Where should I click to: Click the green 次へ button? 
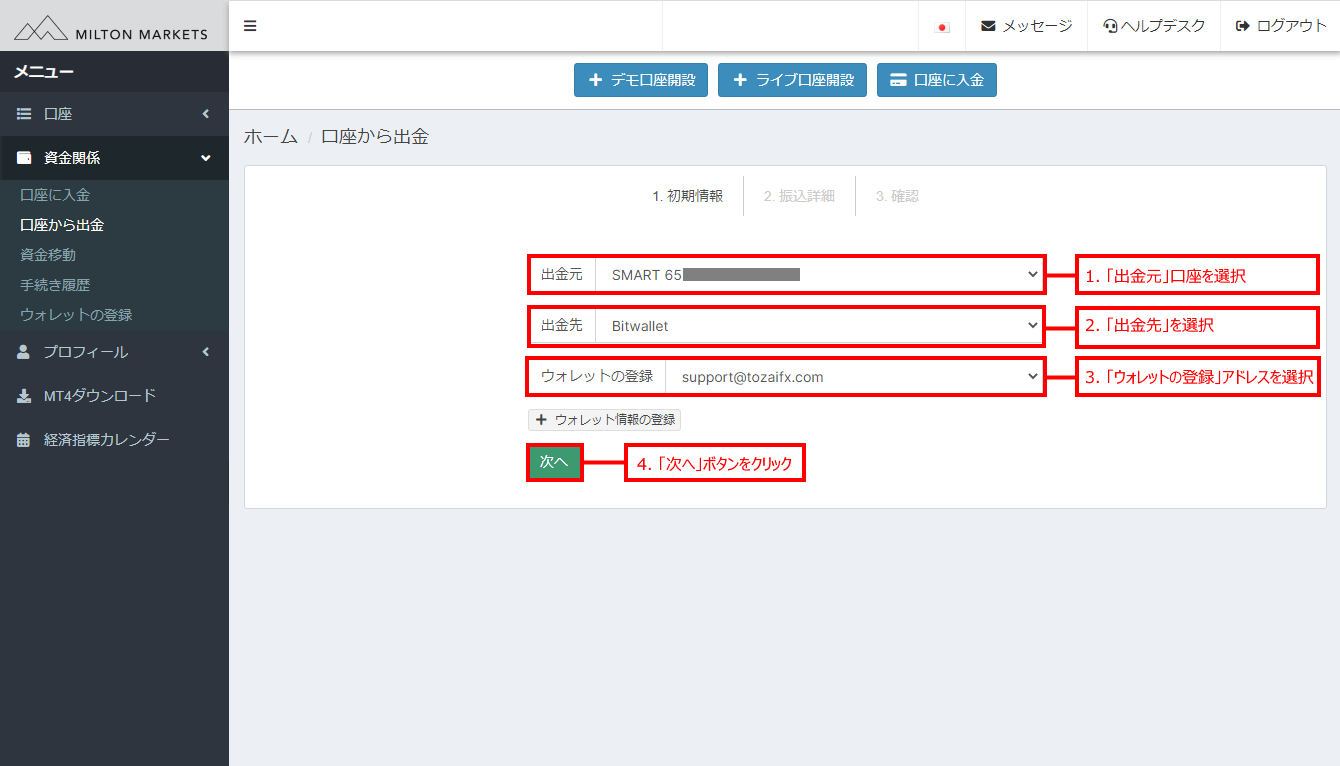pyautogui.click(x=554, y=462)
